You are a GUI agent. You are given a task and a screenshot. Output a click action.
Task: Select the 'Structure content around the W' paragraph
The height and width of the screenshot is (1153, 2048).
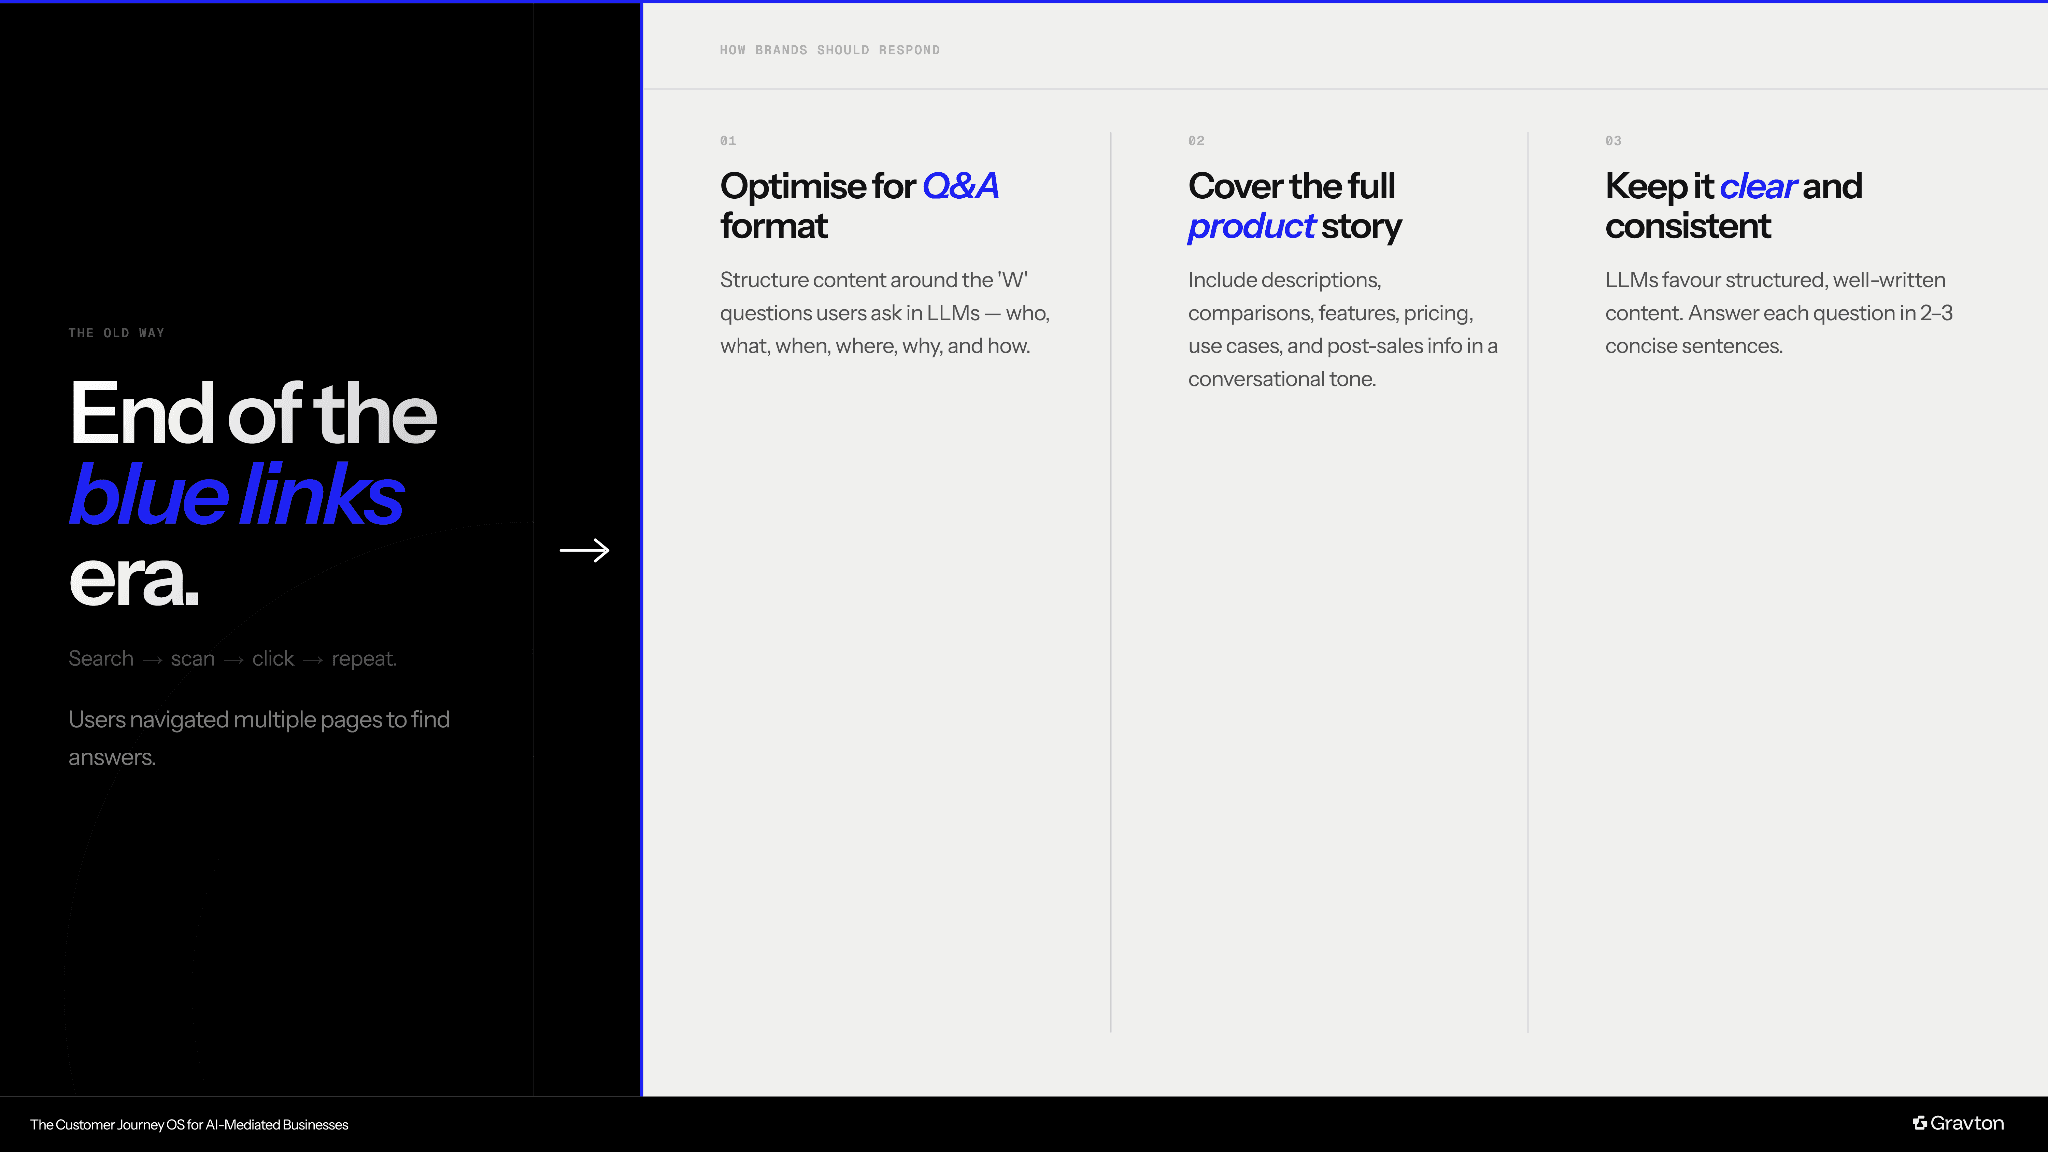tap(884, 313)
